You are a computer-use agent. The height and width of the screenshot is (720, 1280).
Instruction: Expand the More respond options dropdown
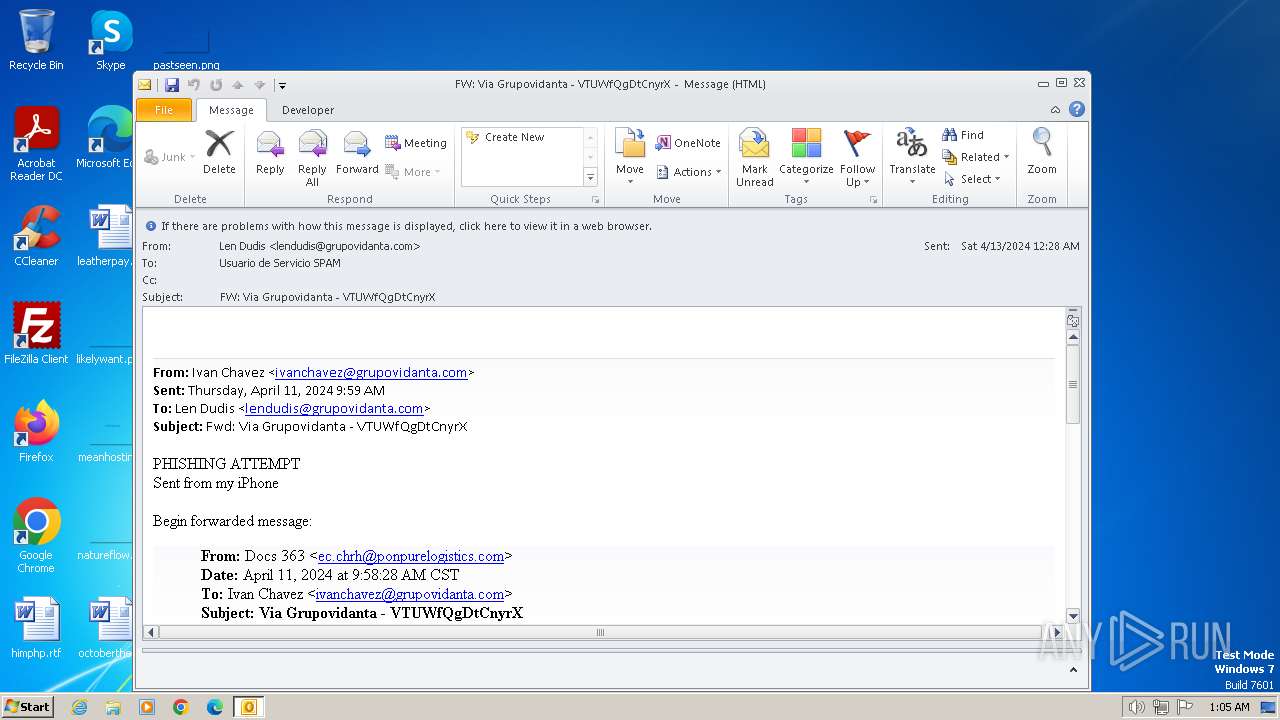413,172
